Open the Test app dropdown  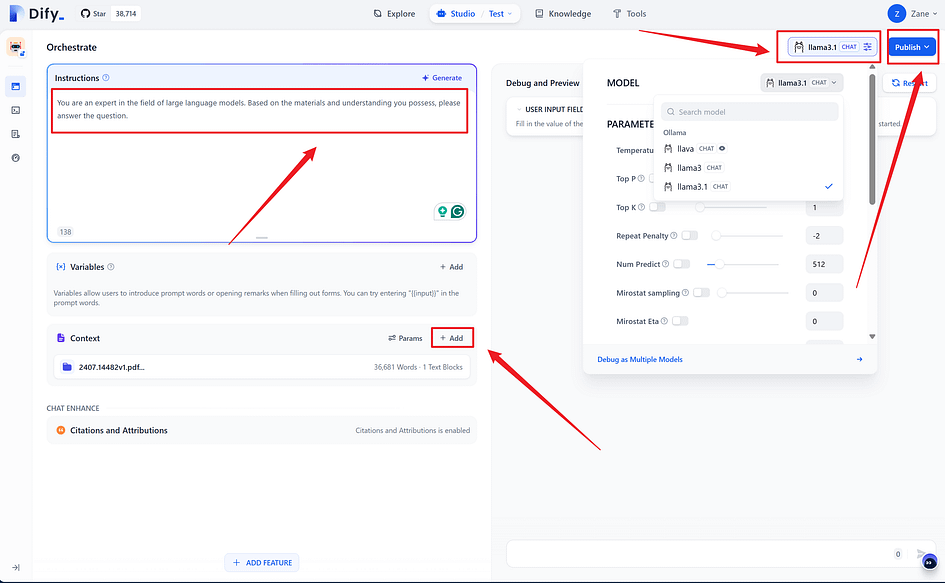tap(500, 13)
